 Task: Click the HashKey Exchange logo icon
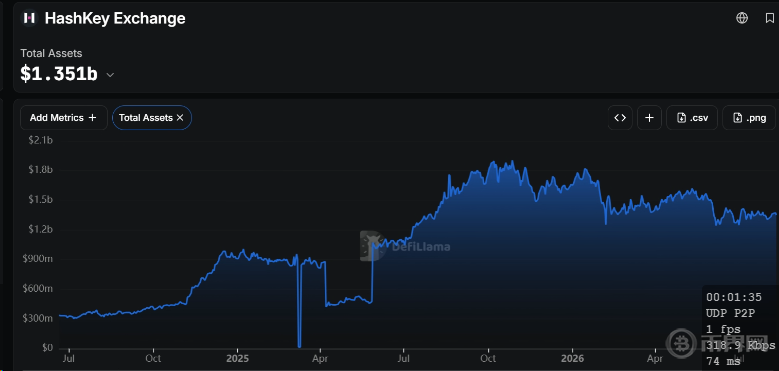29,18
